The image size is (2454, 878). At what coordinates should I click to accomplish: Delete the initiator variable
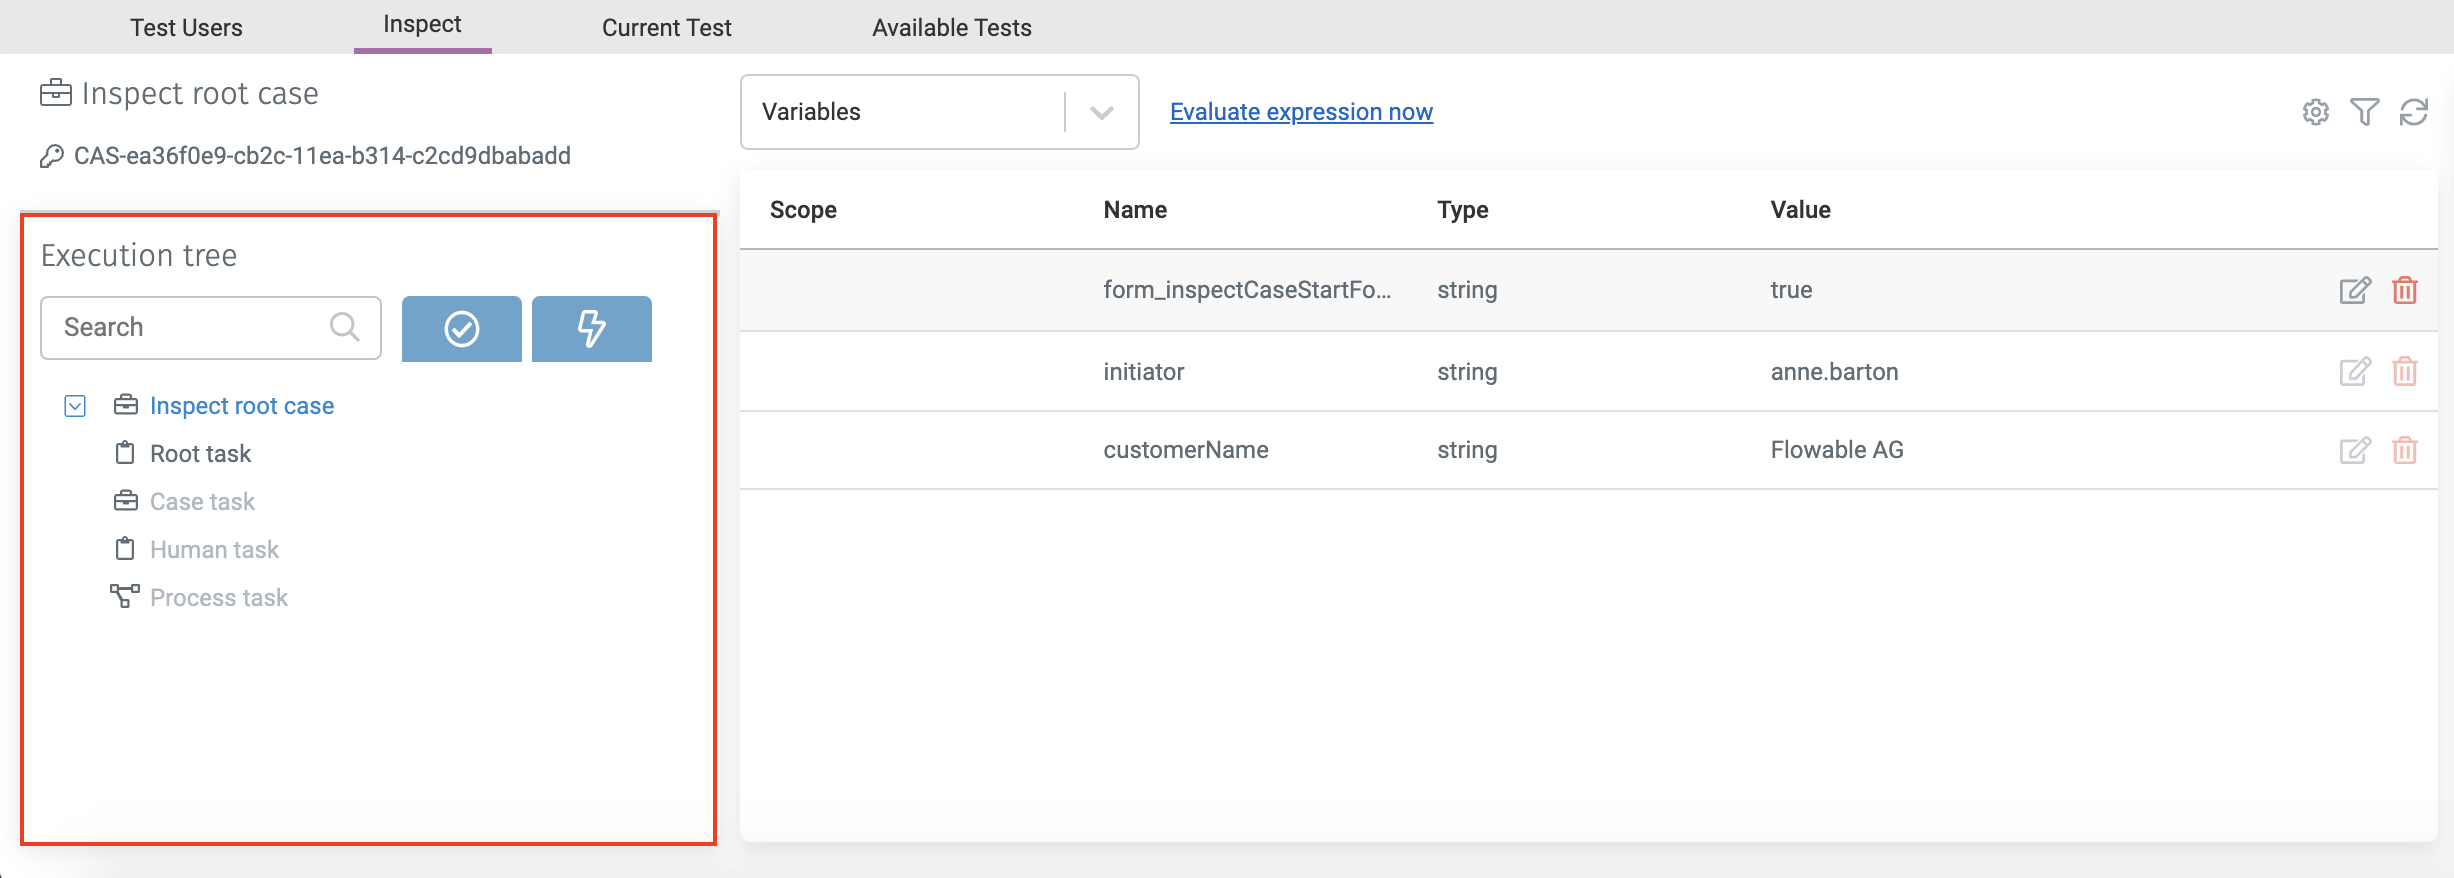click(x=2404, y=372)
